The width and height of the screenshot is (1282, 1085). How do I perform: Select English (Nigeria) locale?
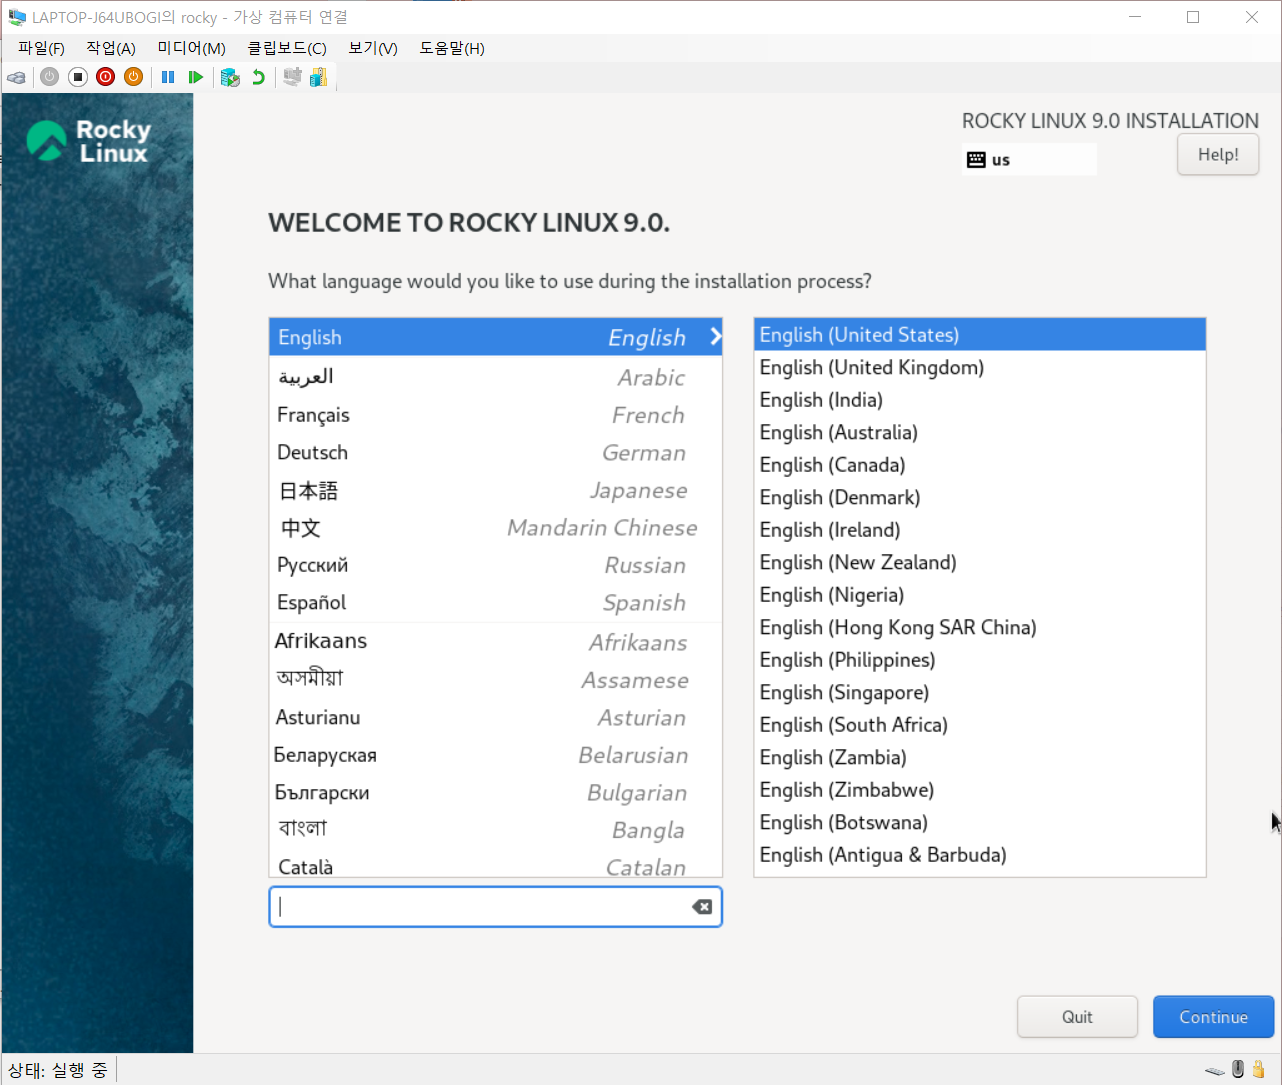[980, 595]
